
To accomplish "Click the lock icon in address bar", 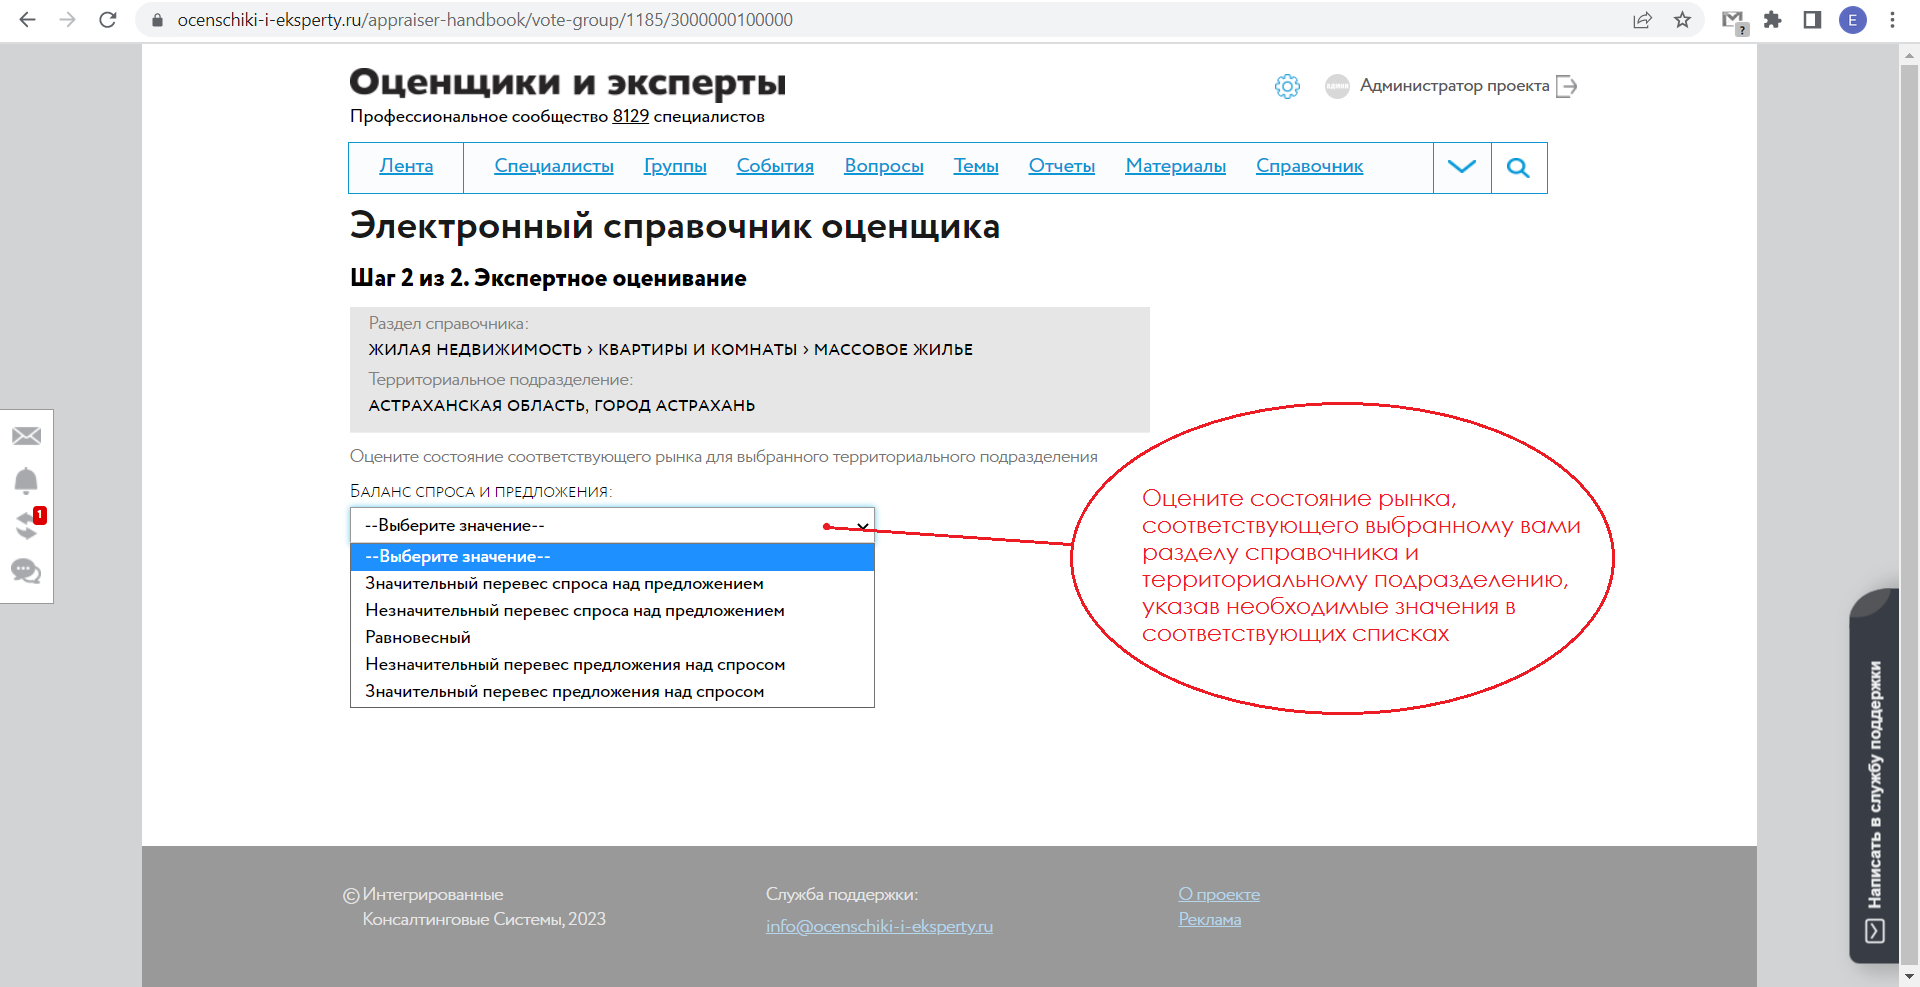I will coord(157,20).
